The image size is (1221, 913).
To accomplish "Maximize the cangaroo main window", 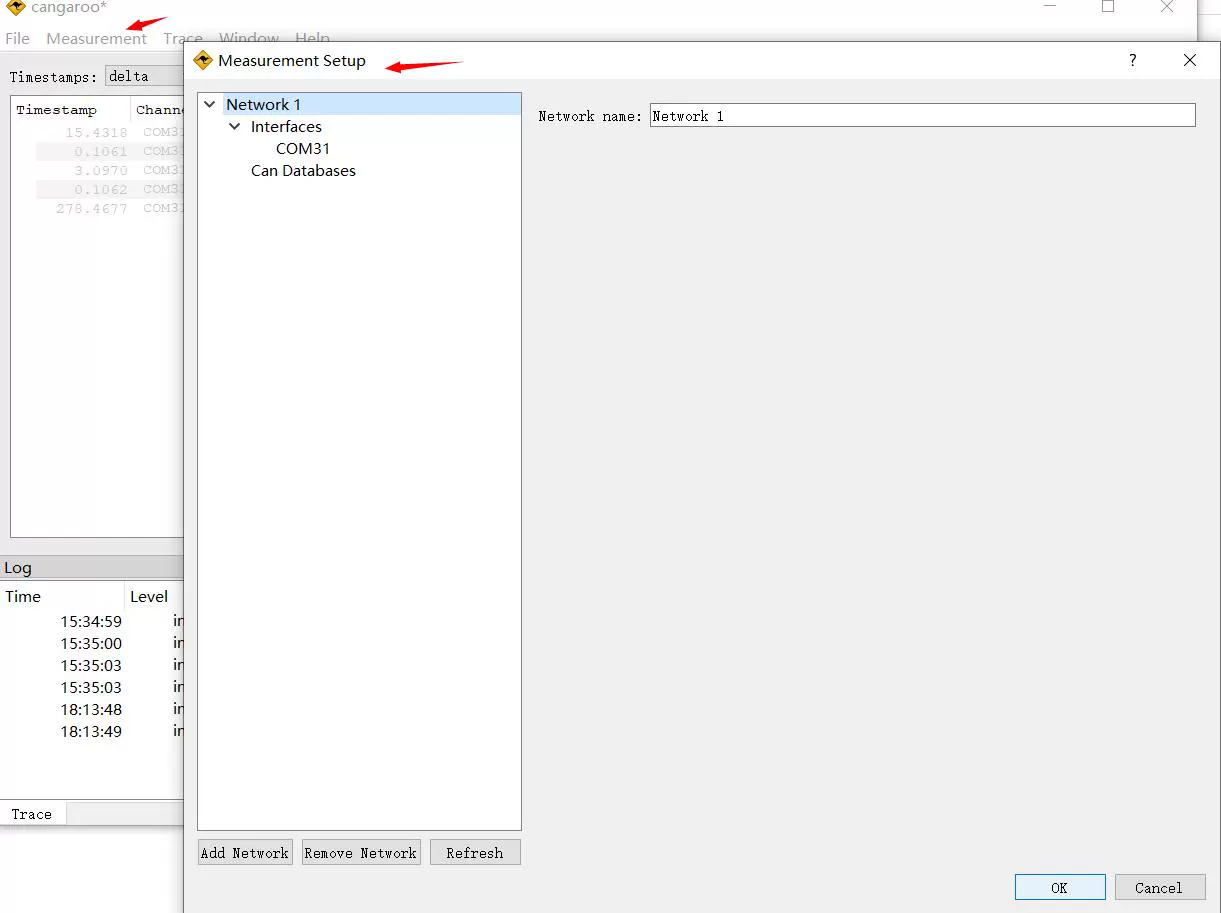I will click(x=1108, y=7).
